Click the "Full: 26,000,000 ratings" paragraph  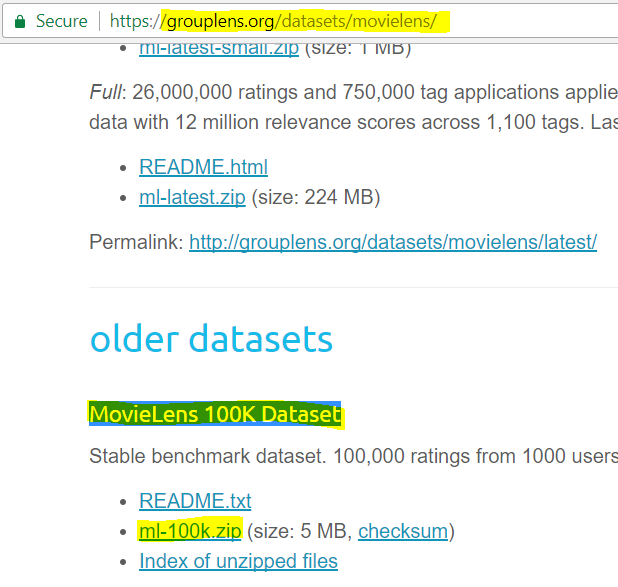point(354,107)
